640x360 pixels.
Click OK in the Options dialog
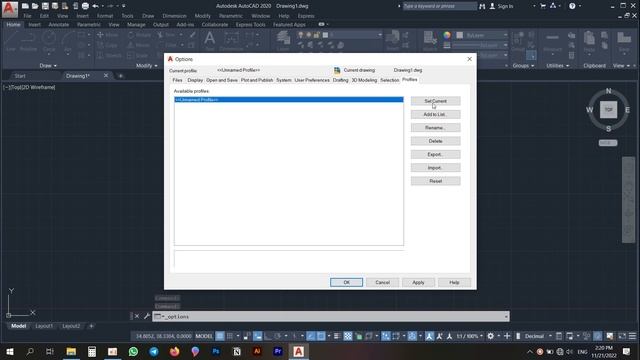[x=346, y=282]
